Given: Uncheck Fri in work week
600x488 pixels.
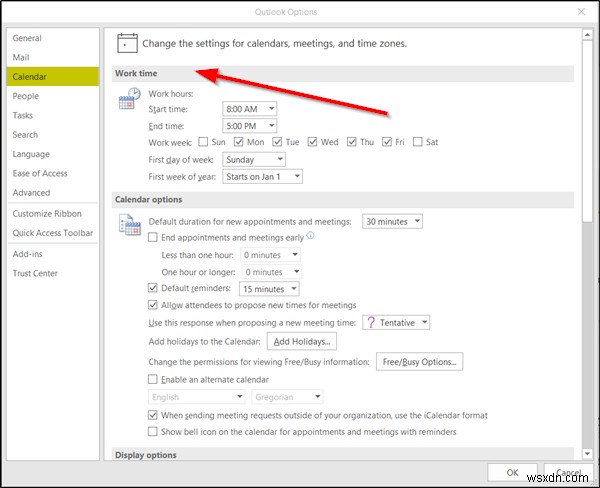Looking at the screenshot, I should pyautogui.click(x=387, y=142).
